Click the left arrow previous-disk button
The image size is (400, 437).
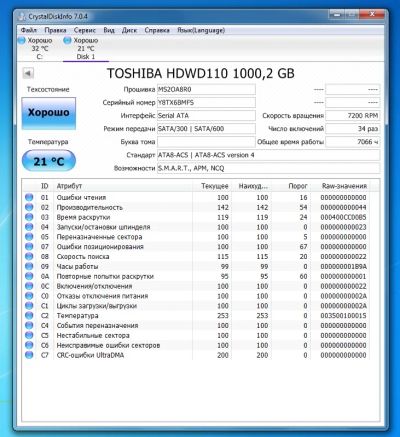coord(28,73)
